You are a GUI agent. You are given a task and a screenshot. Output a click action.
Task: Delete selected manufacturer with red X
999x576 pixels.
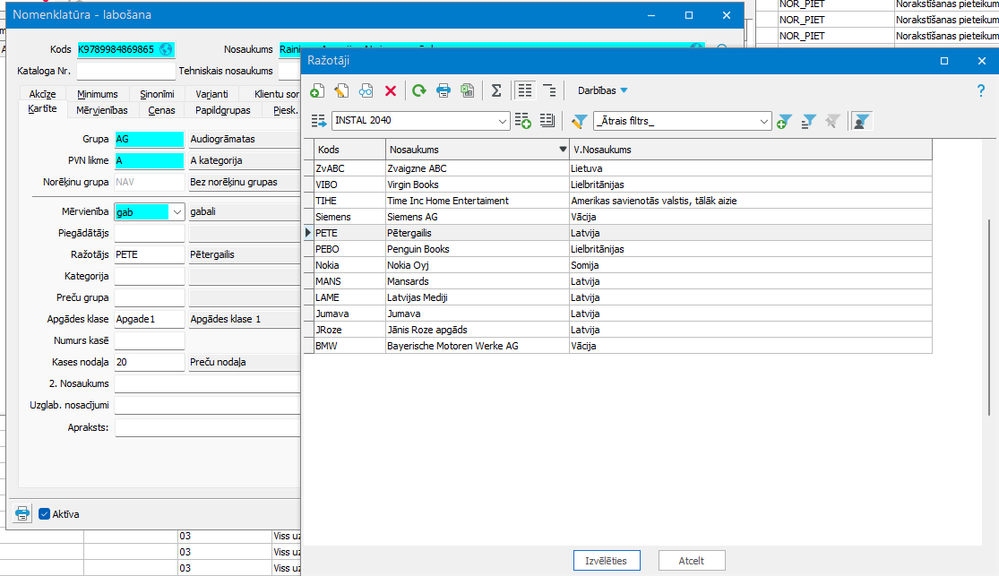[x=391, y=91]
